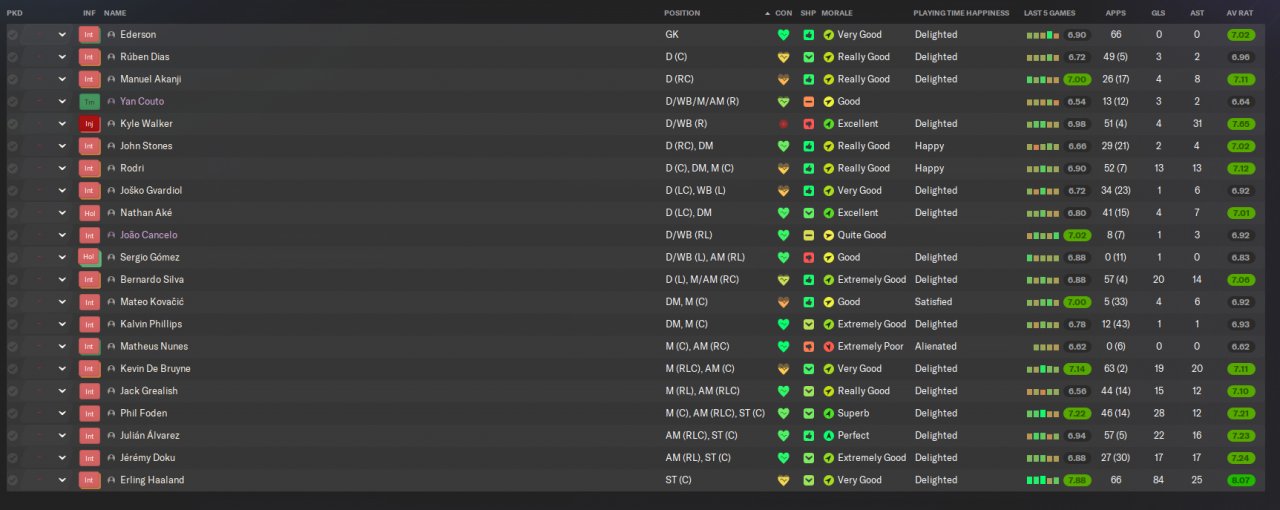
Task: Click Kyle Walker's red Inj badge
Action: [x=90, y=124]
